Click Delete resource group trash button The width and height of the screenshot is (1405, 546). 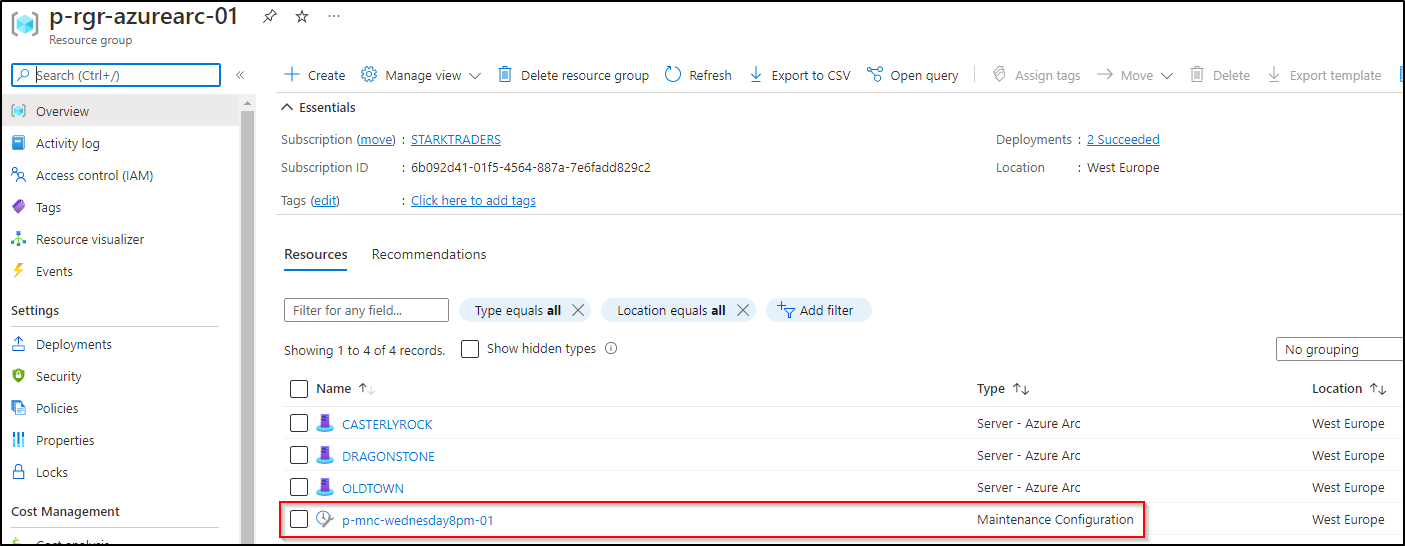point(574,75)
